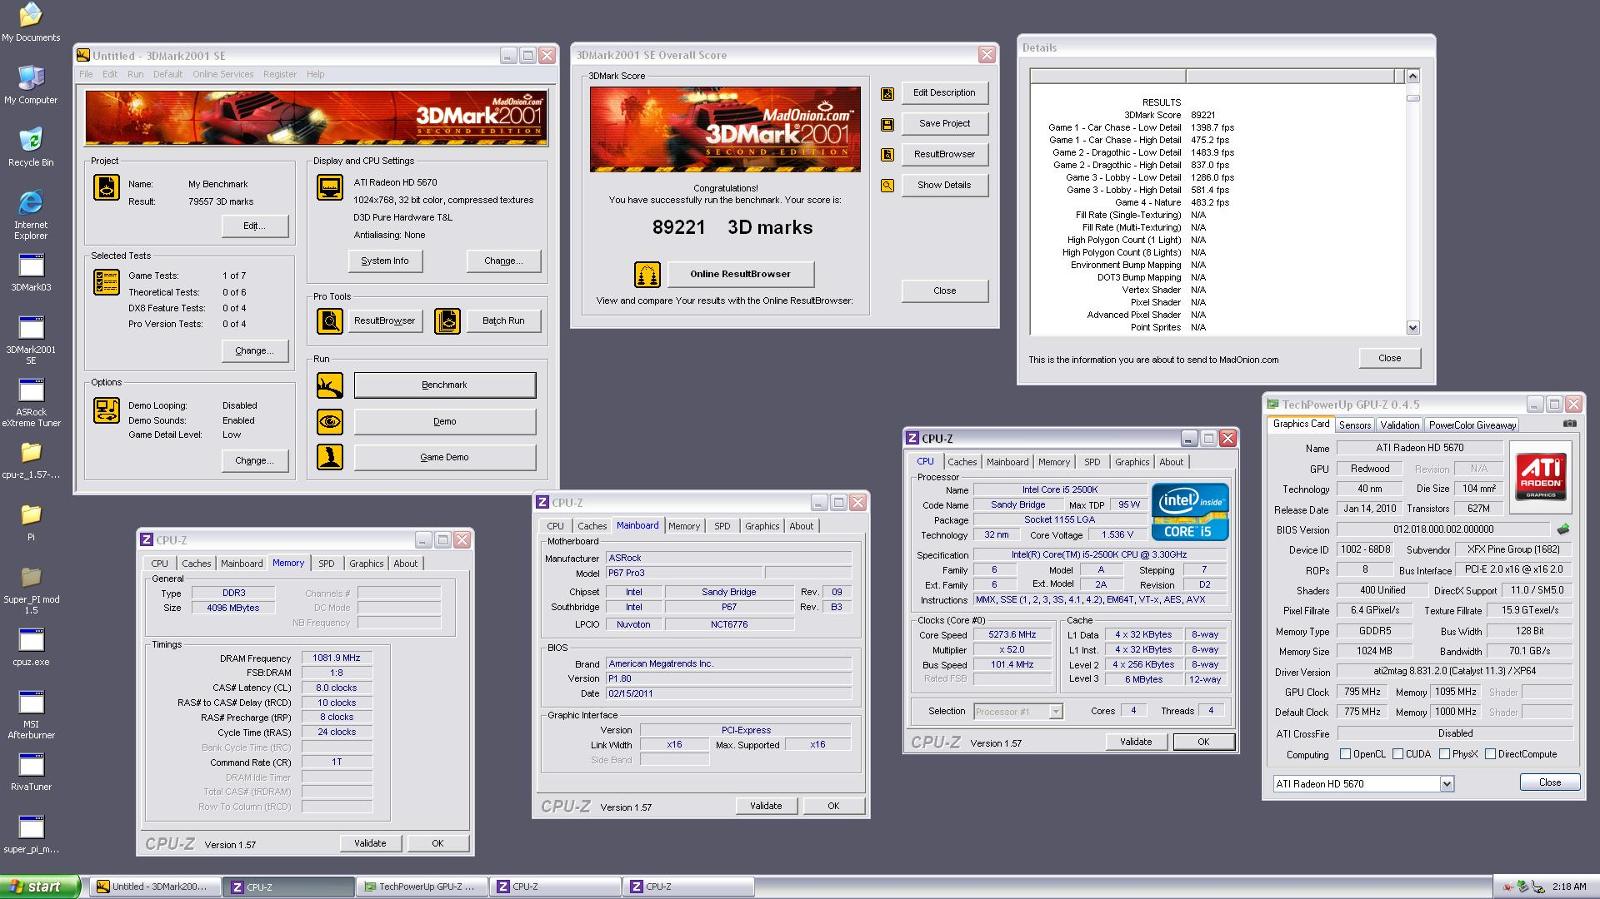
Task: Toggle CUDA checkbox in GPU-Z
Action: click(1397, 754)
